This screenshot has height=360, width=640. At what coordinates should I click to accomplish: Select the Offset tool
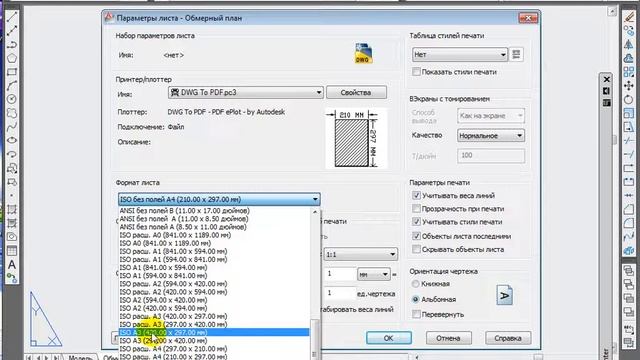(x=629, y=58)
